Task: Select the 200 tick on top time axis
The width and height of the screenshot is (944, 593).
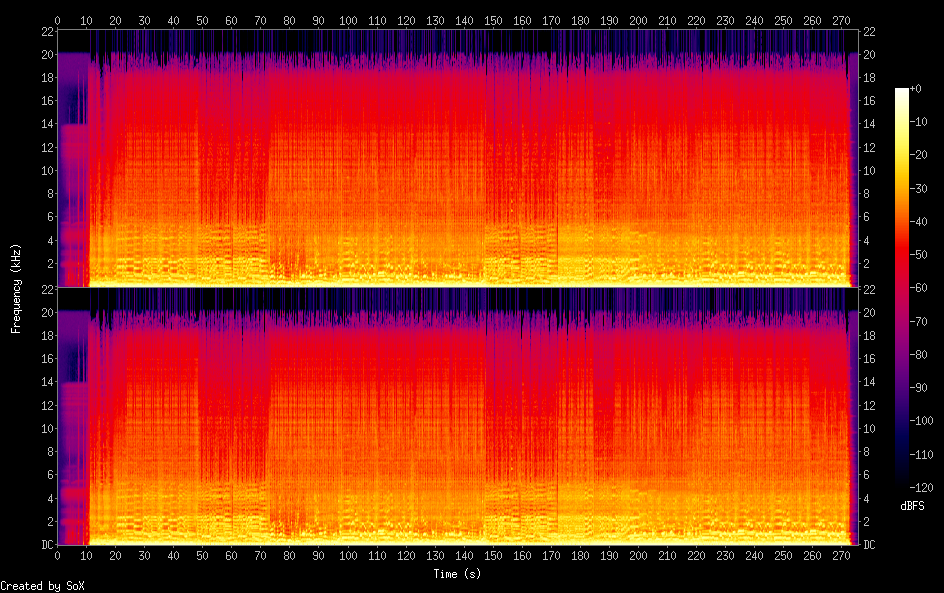Action: (637, 20)
